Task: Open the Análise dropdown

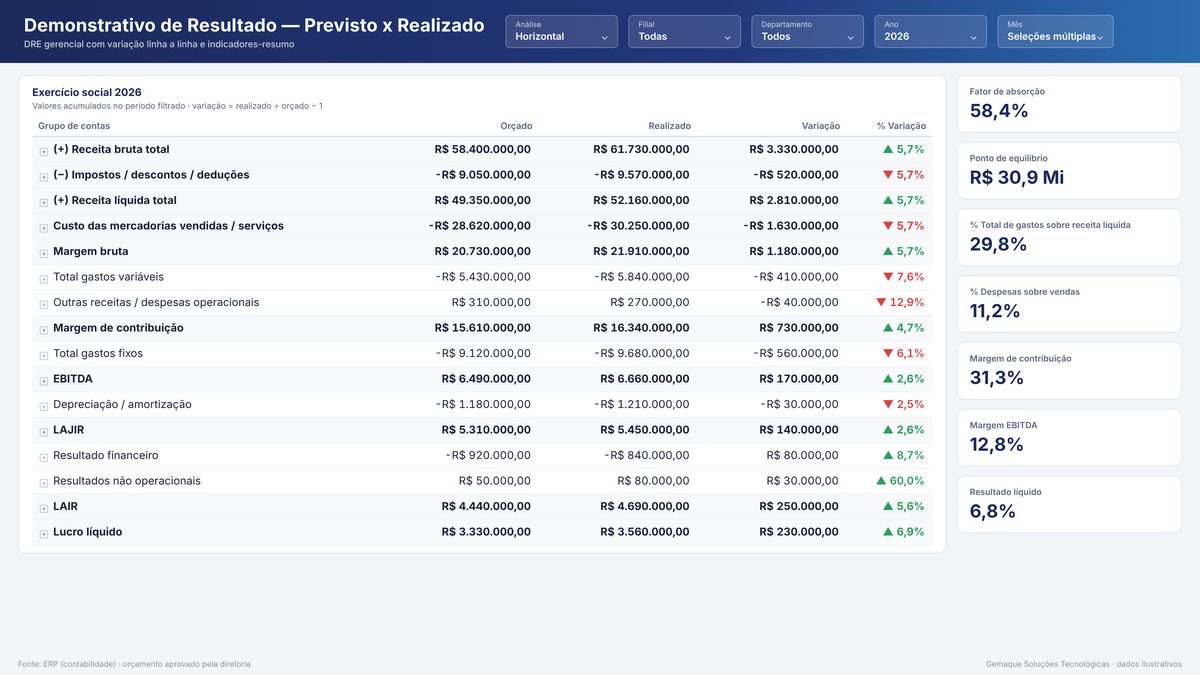Action: pyautogui.click(x=562, y=31)
